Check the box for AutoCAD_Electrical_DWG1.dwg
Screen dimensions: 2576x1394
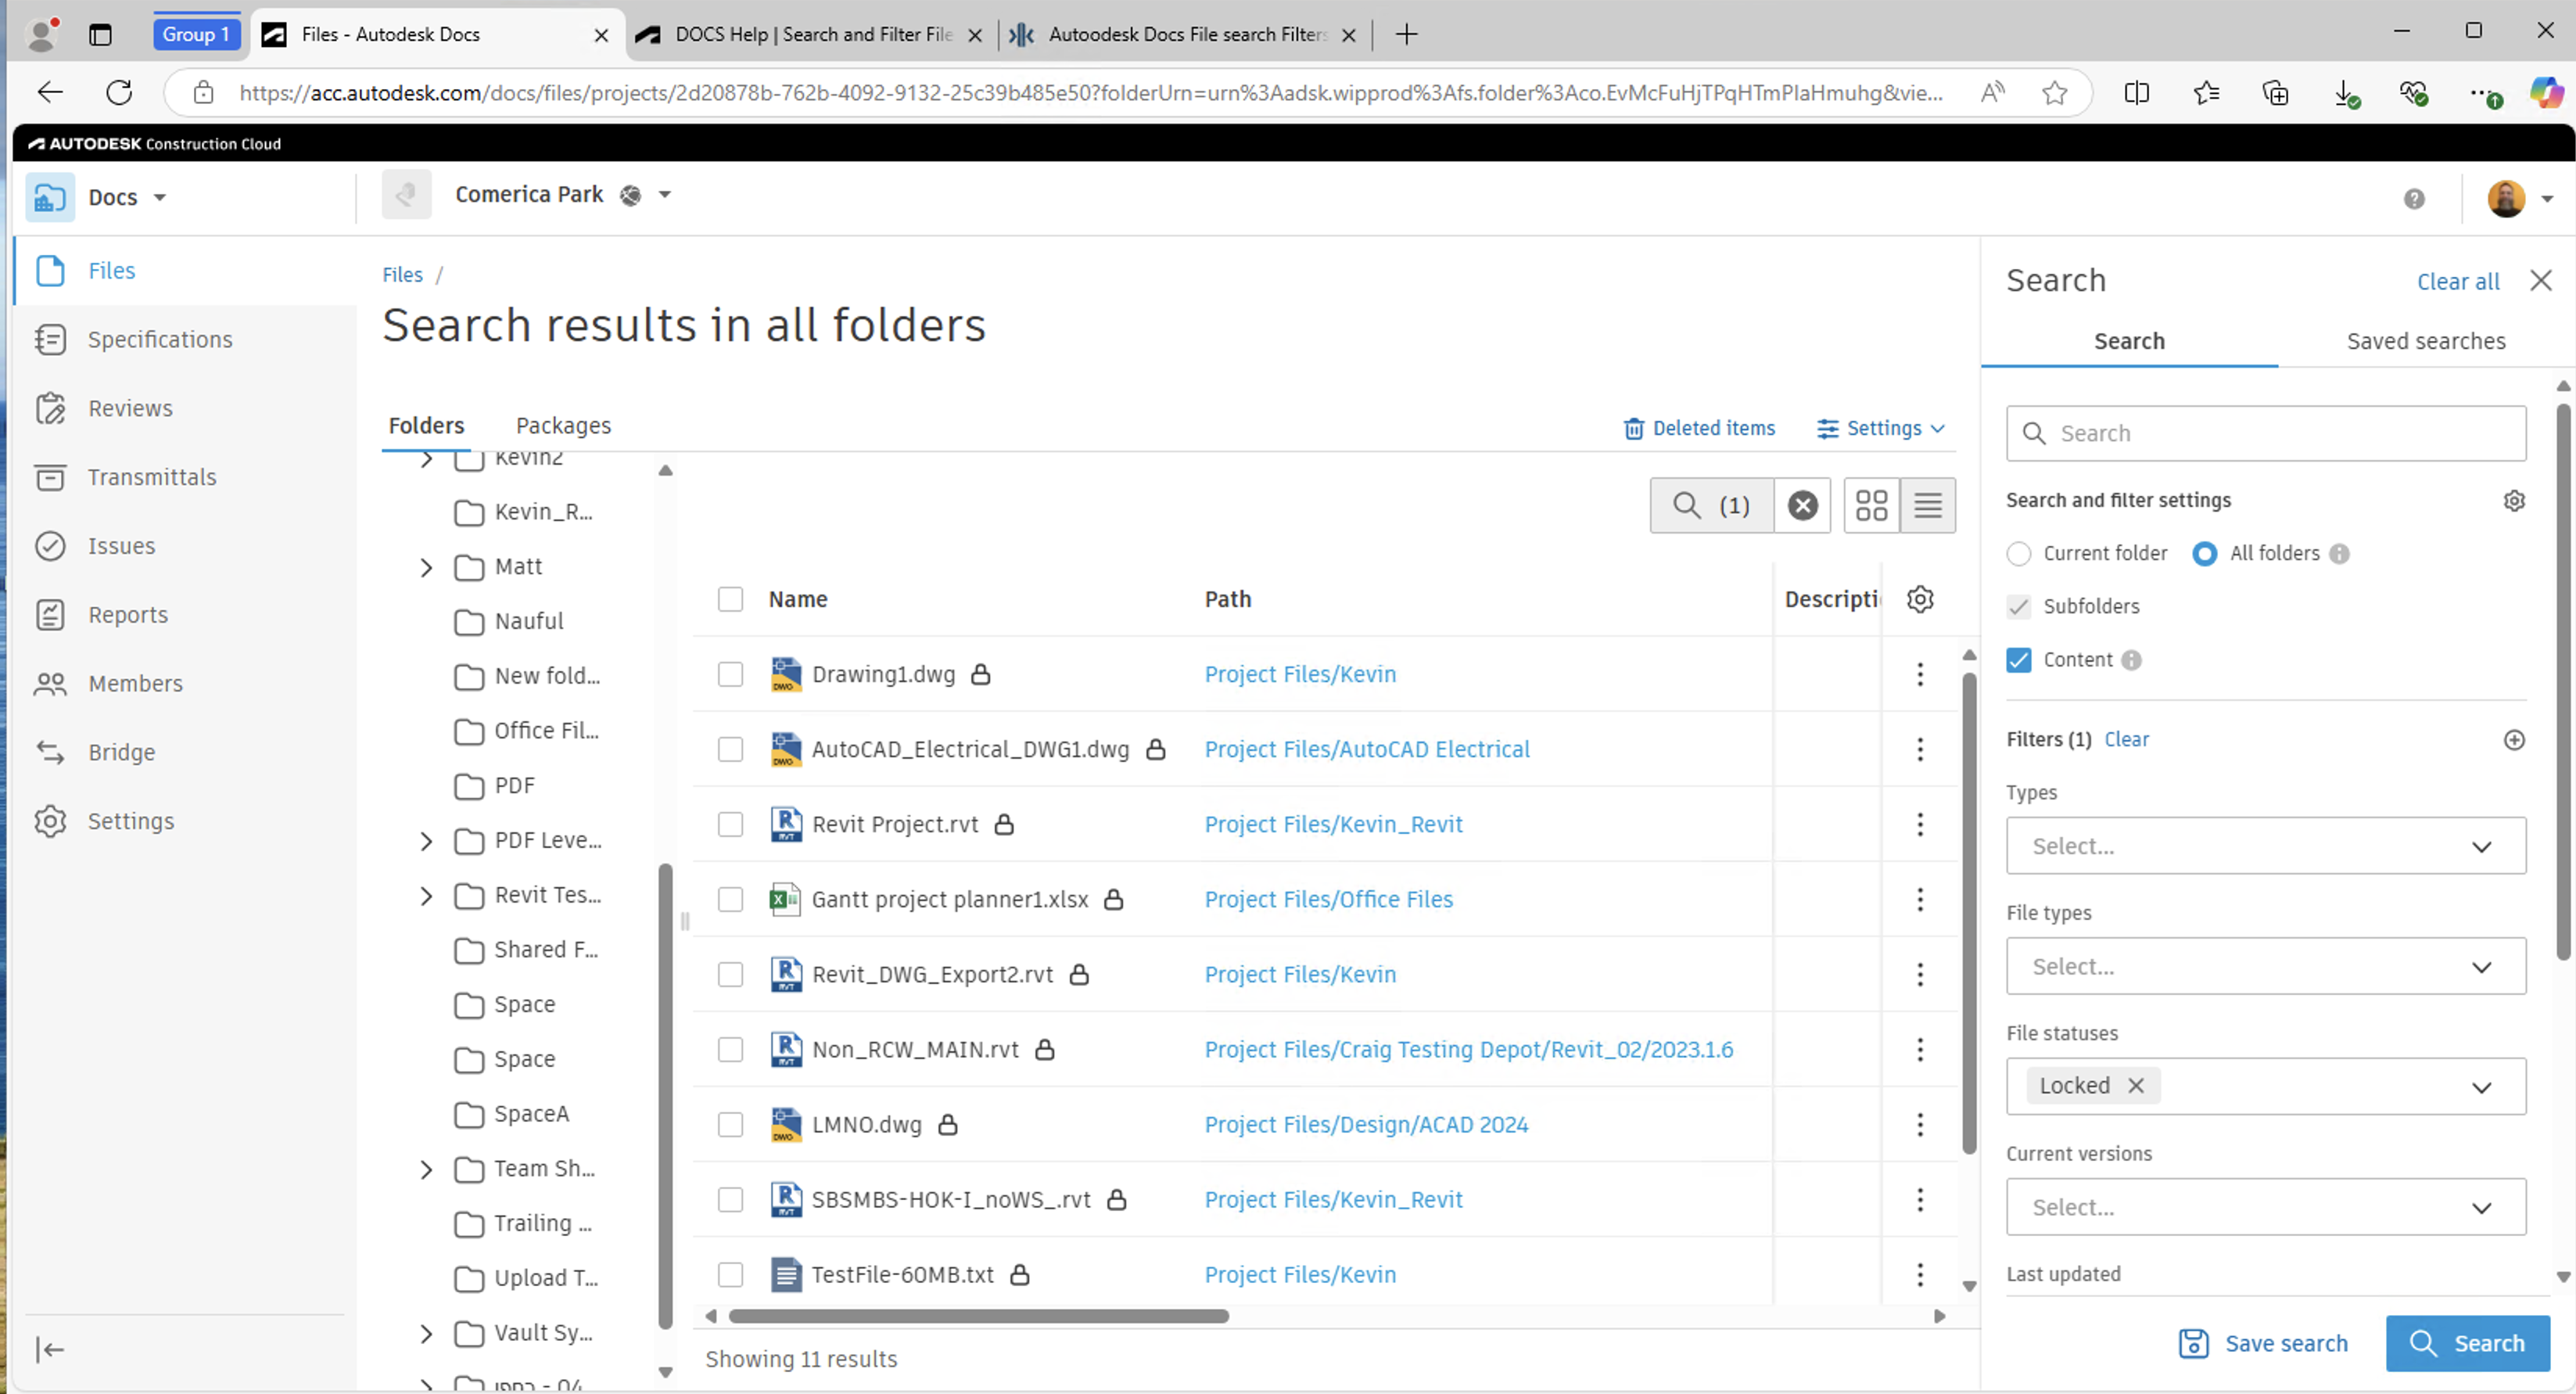click(x=730, y=749)
